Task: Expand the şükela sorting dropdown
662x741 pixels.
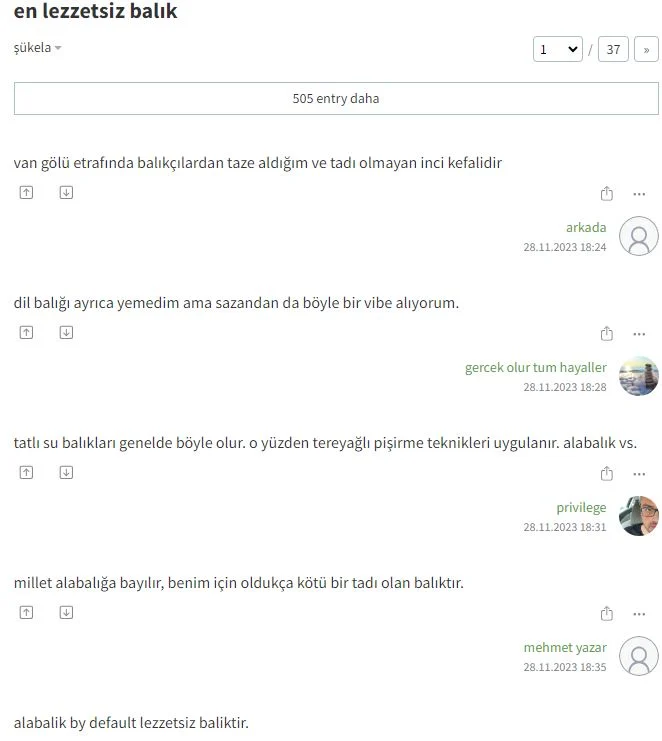Action: point(37,47)
